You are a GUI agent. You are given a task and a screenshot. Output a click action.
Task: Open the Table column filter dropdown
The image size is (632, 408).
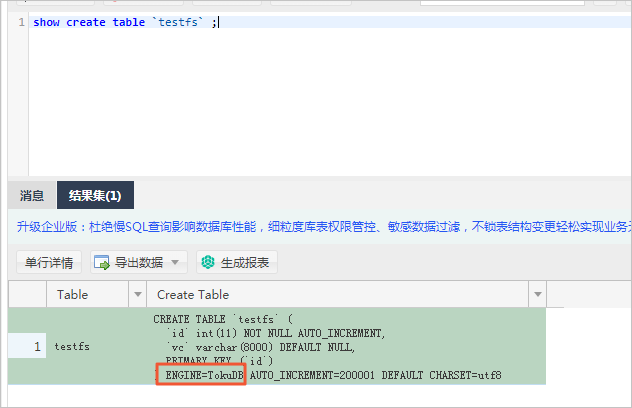click(138, 294)
